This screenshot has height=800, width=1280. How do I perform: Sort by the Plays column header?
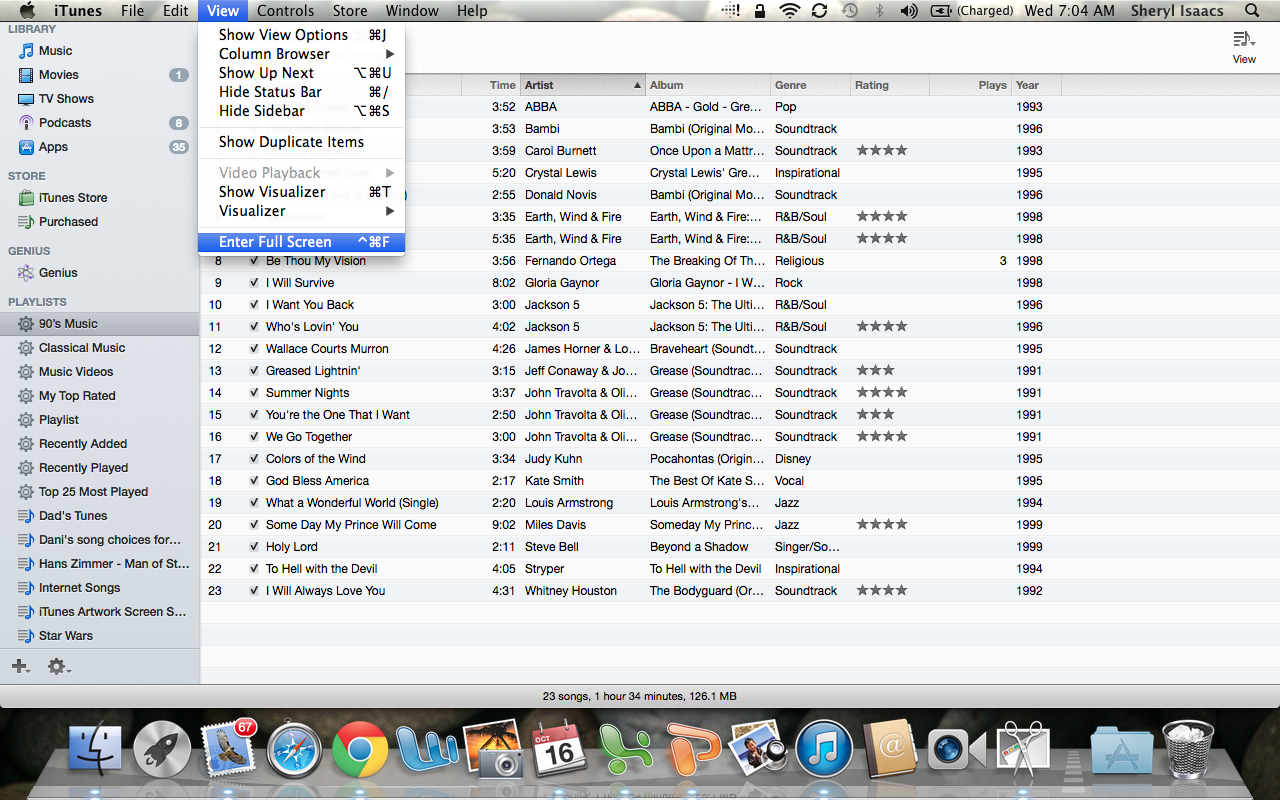point(970,86)
